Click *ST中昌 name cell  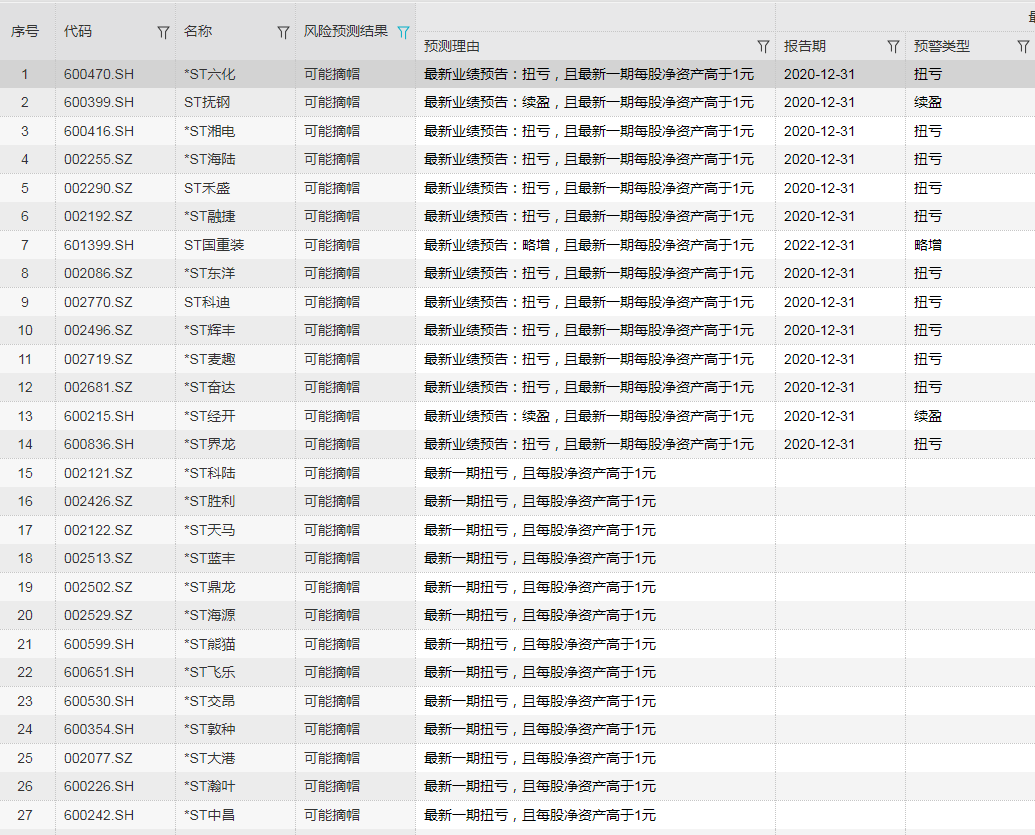[210, 815]
